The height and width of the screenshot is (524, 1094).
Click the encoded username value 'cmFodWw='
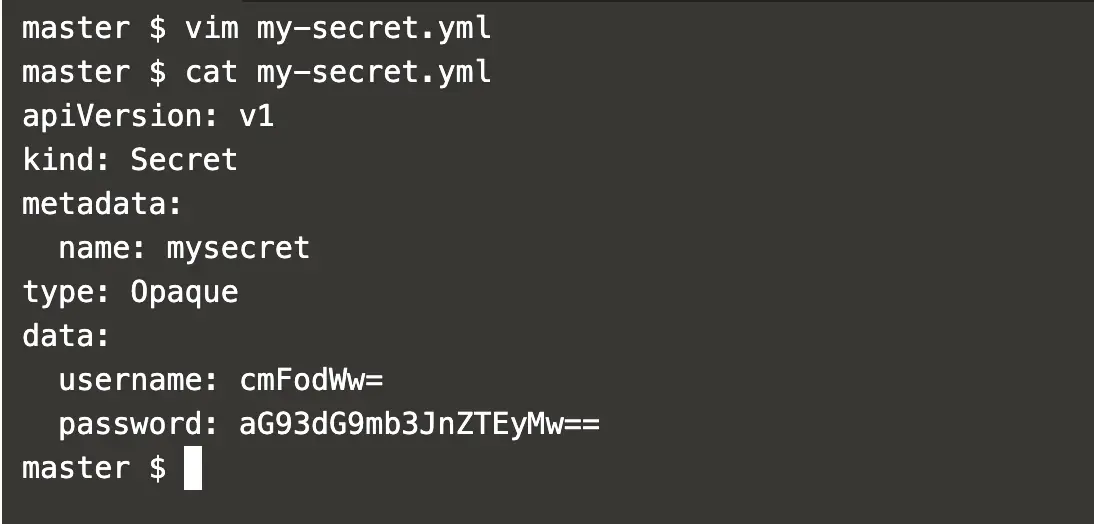(312, 380)
